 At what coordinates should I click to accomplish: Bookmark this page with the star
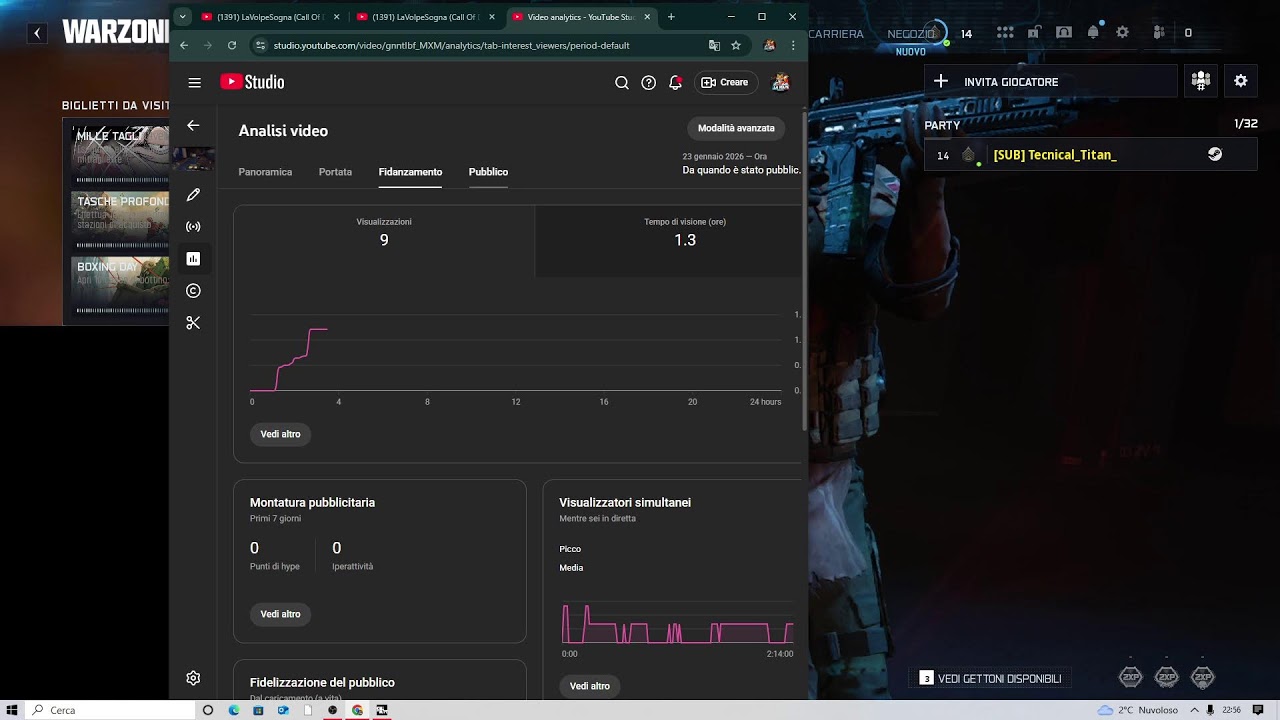[x=736, y=45]
